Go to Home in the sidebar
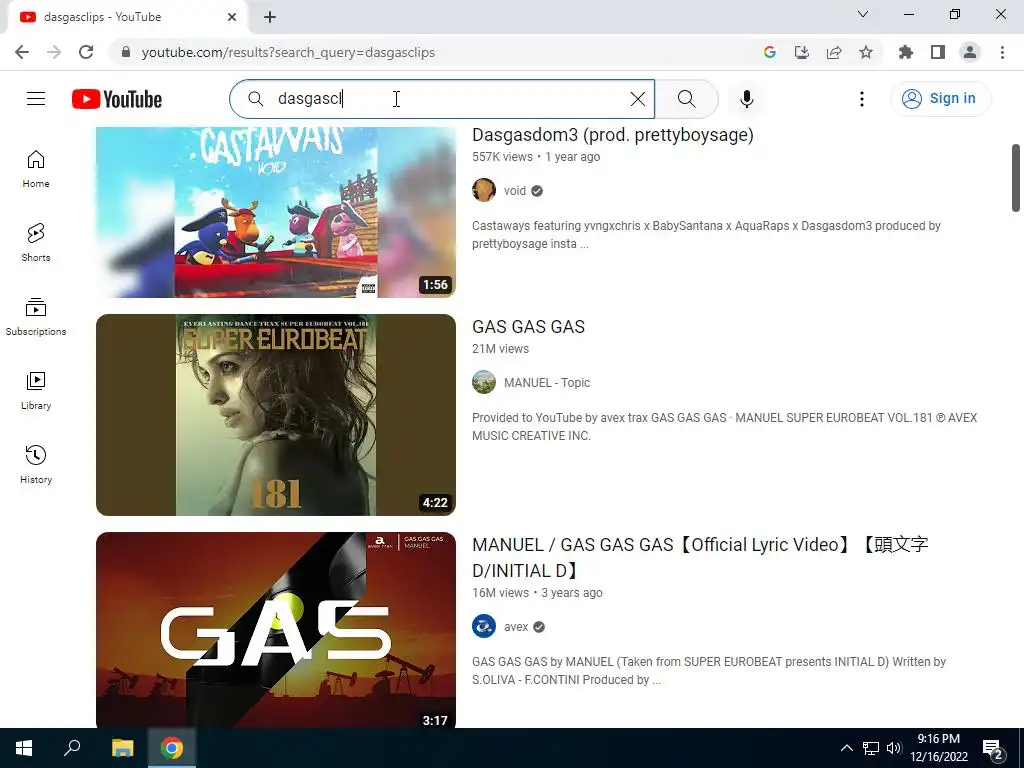 click(x=36, y=169)
